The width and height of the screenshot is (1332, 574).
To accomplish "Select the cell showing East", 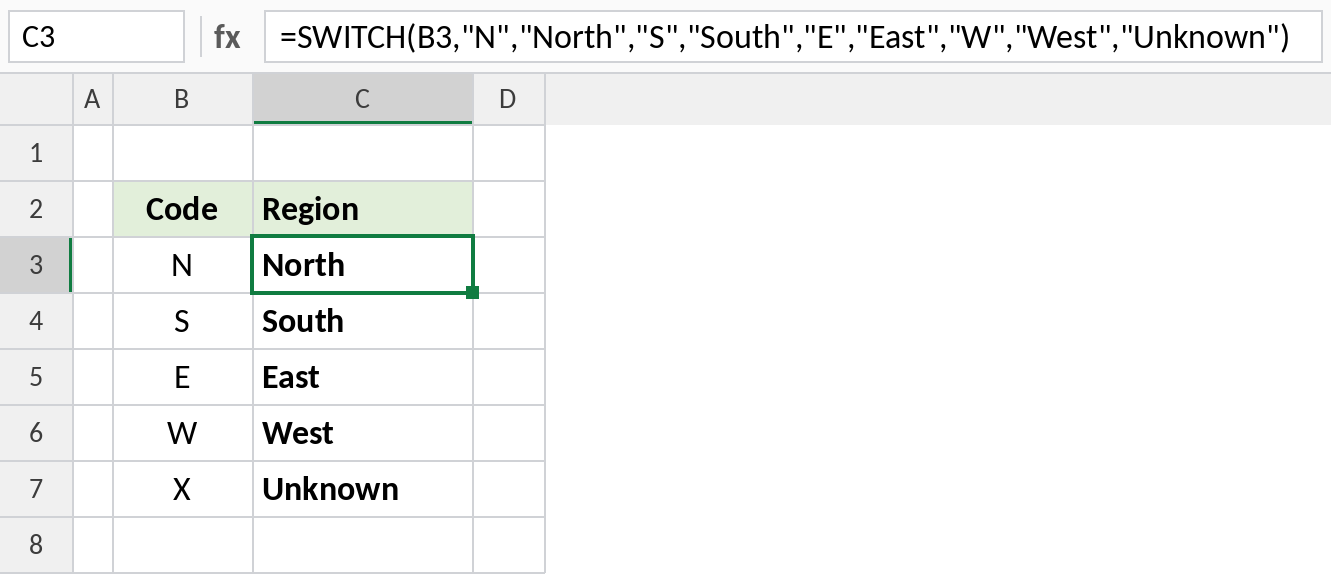I will pyautogui.click(x=362, y=377).
